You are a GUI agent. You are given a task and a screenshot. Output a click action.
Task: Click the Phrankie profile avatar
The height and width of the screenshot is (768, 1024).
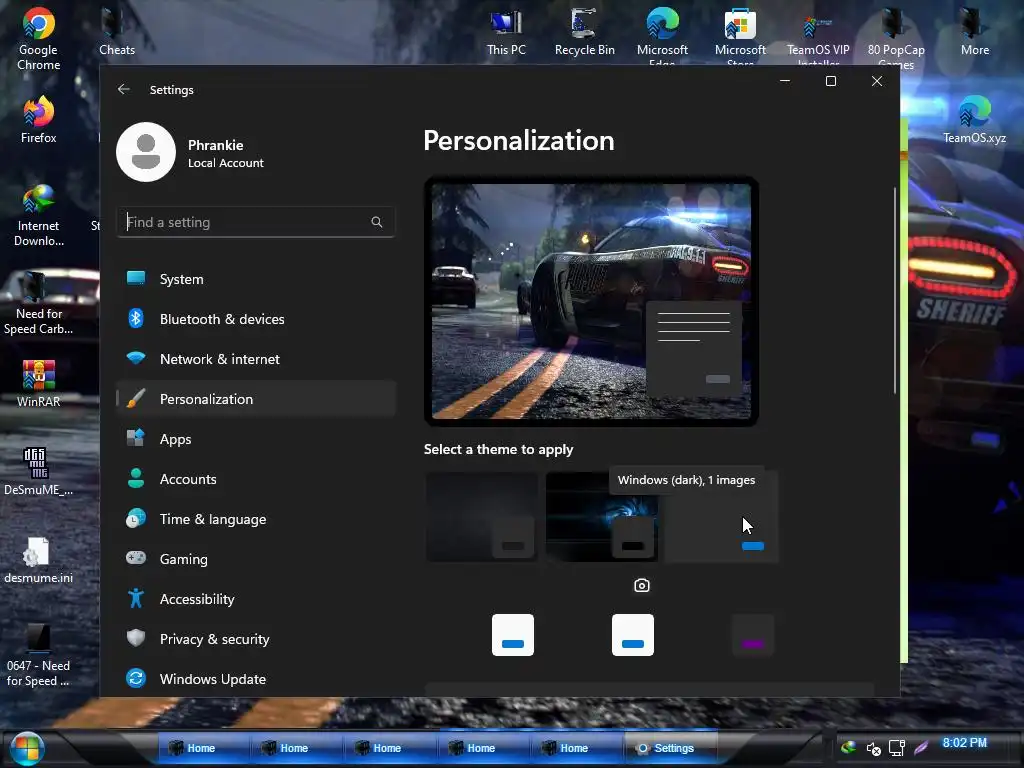pyautogui.click(x=146, y=152)
